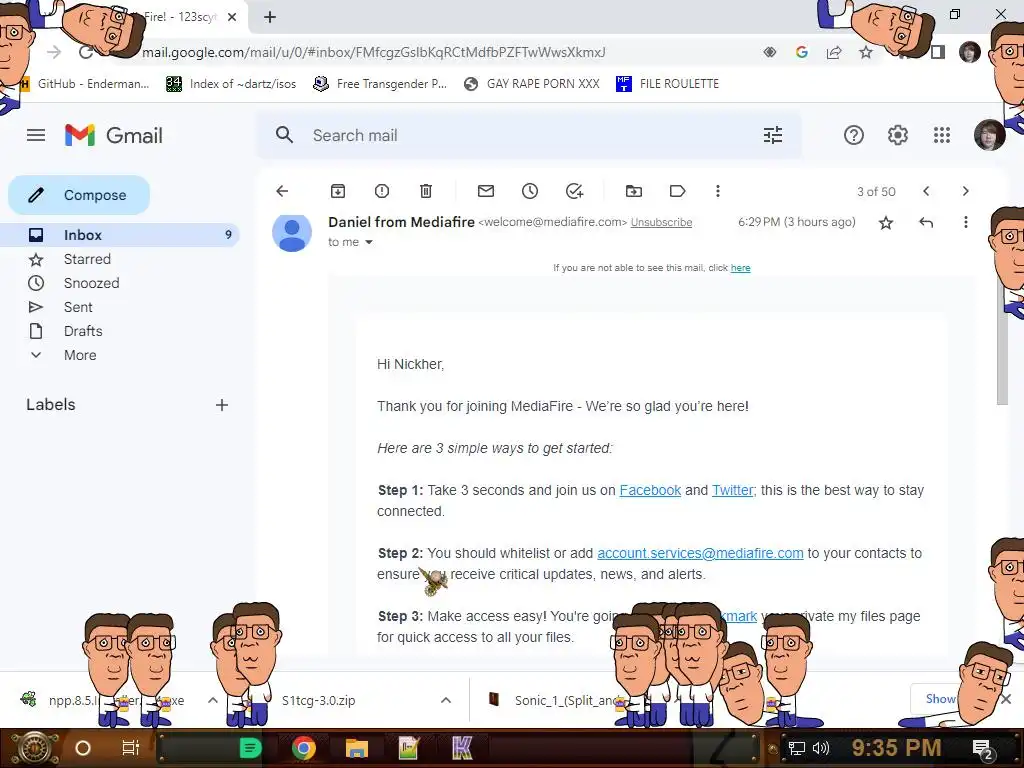This screenshot has height=768, width=1024.
Task: Report this email as spam
Action: click(382, 191)
